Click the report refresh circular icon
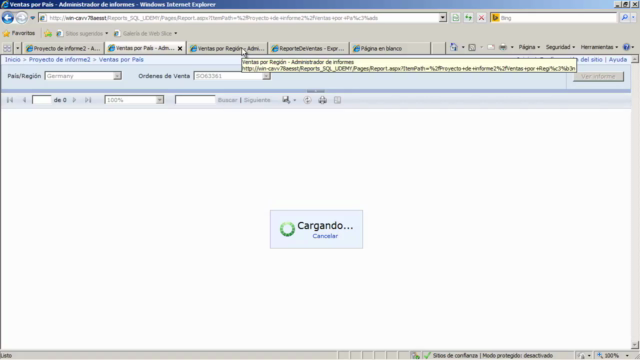The width and height of the screenshot is (640, 360). [x=307, y=100]
